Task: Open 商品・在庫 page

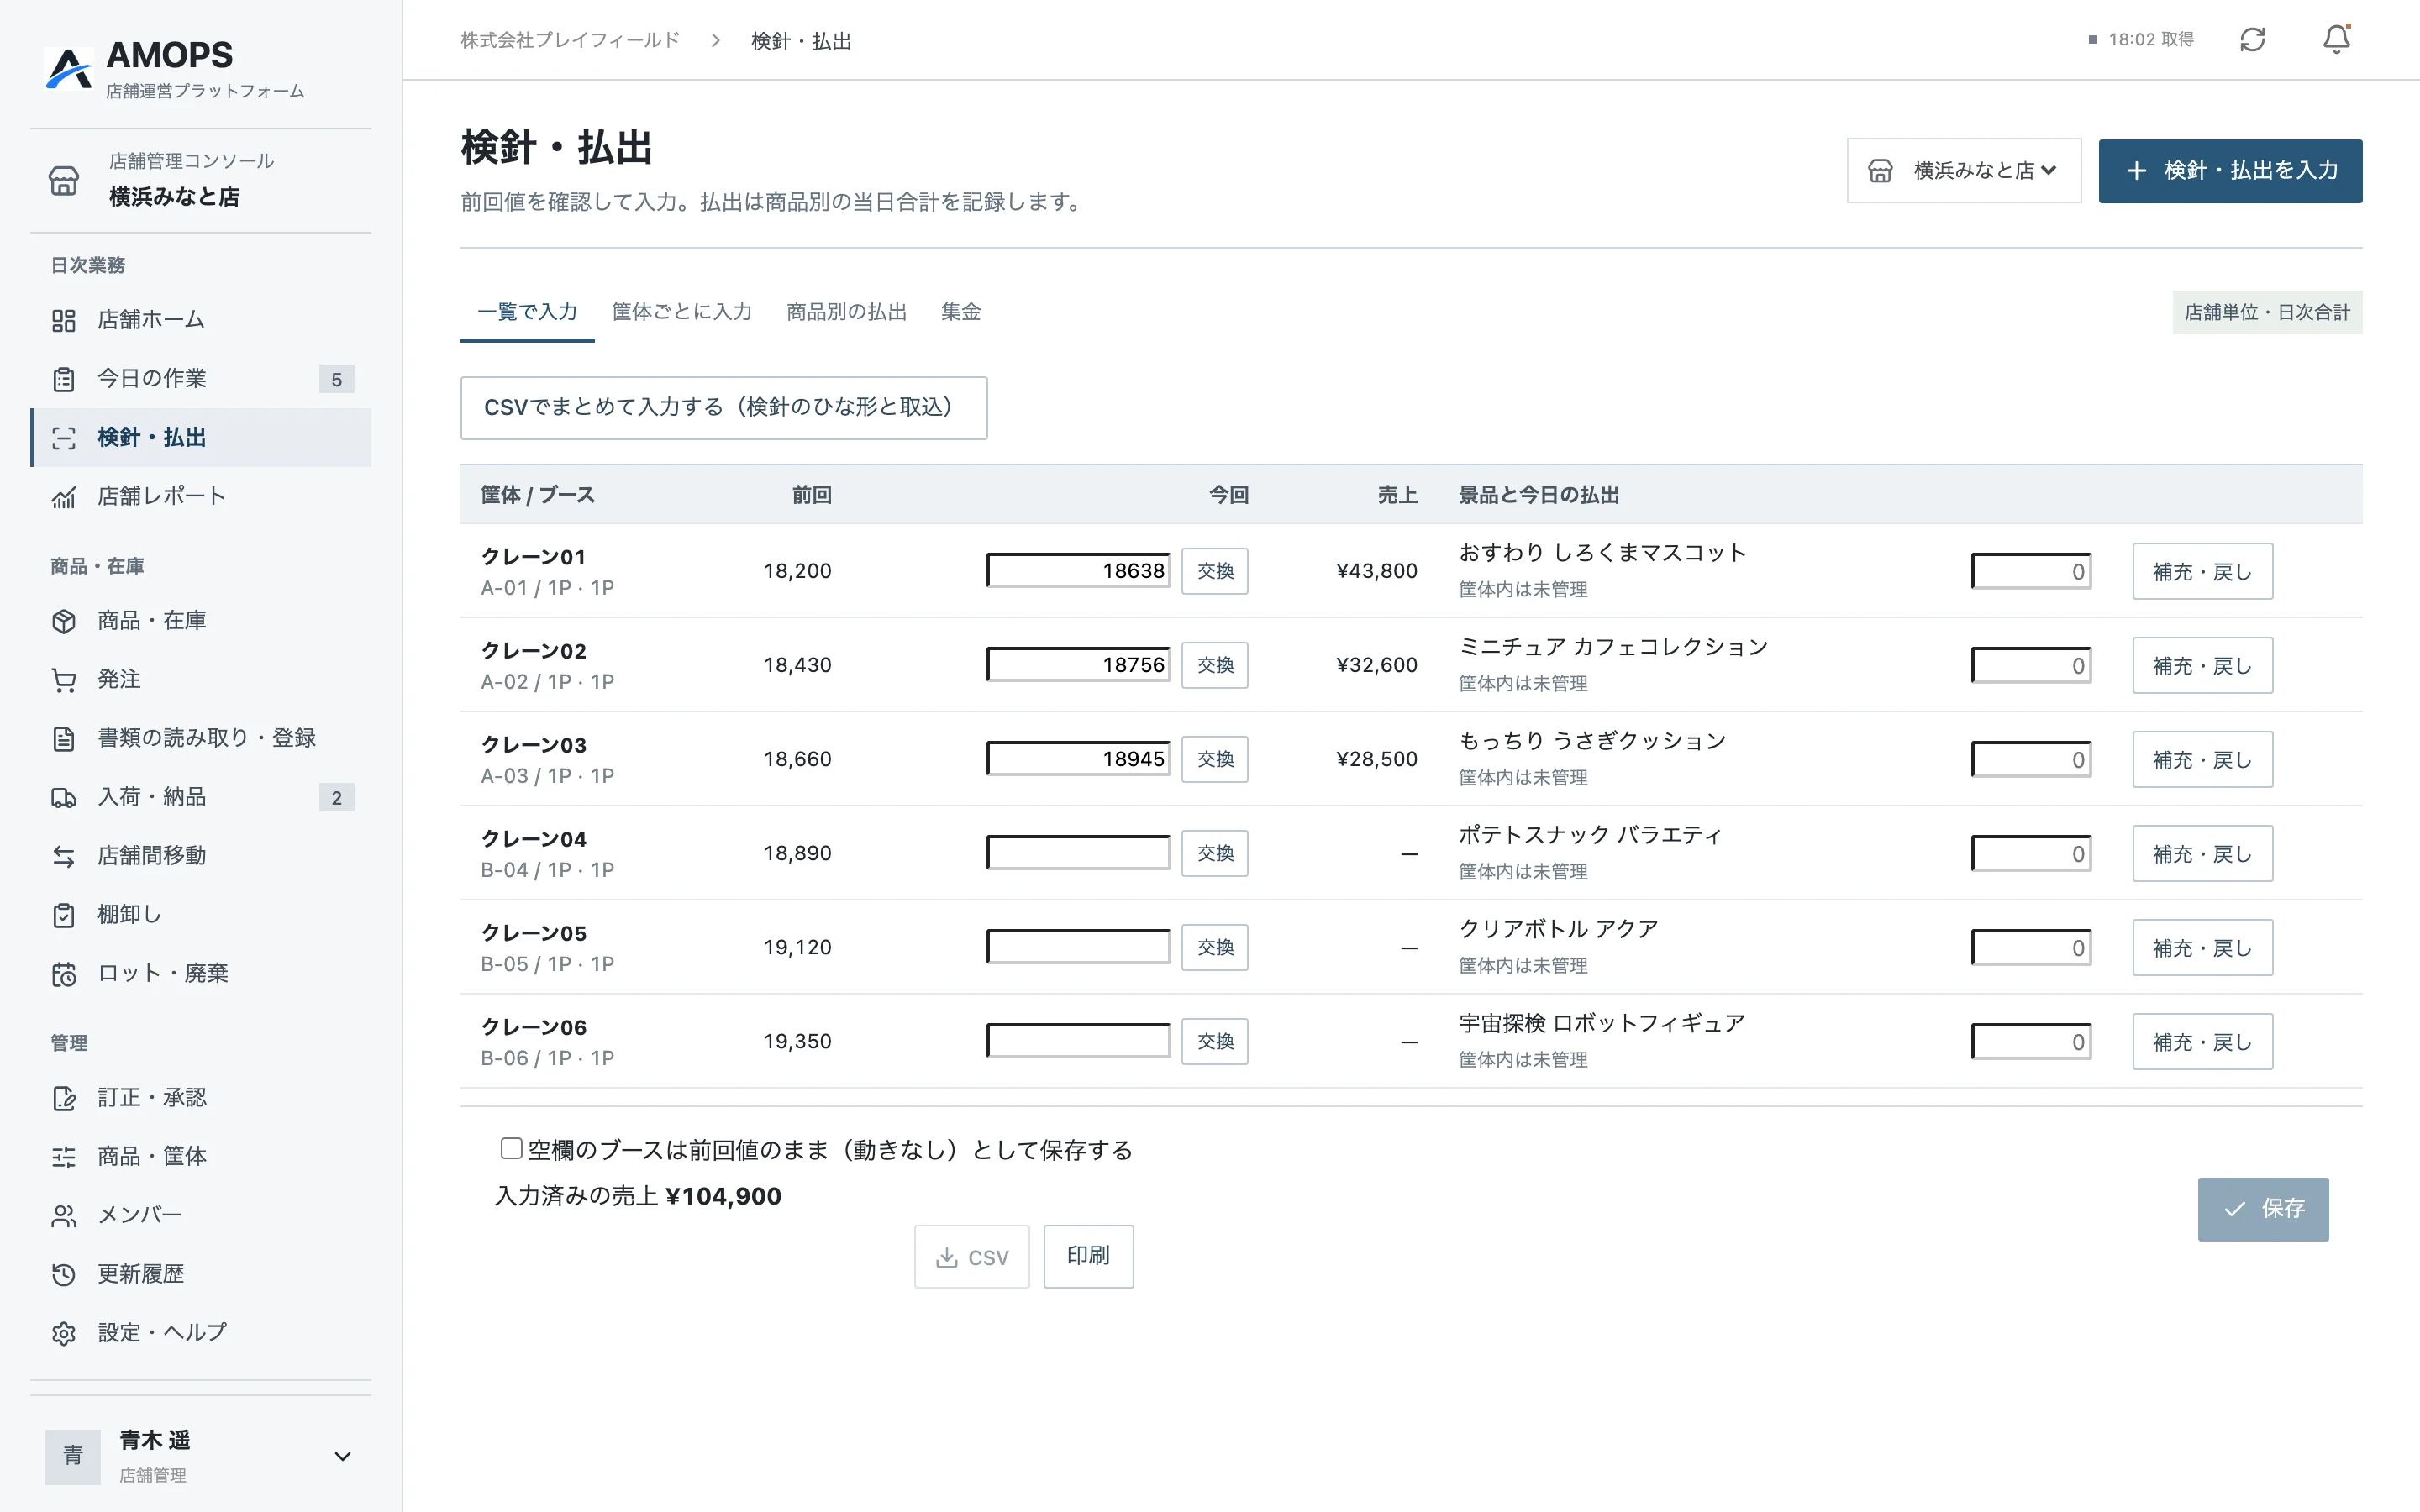Action: [x=201, y=621]
